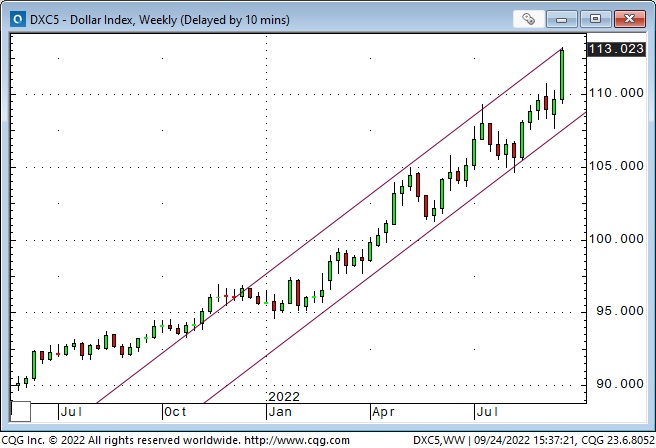Screen dimensions: 656x448
Task: Click the http://www.cqg.com text in footer
Action: [x=297, y=440]
